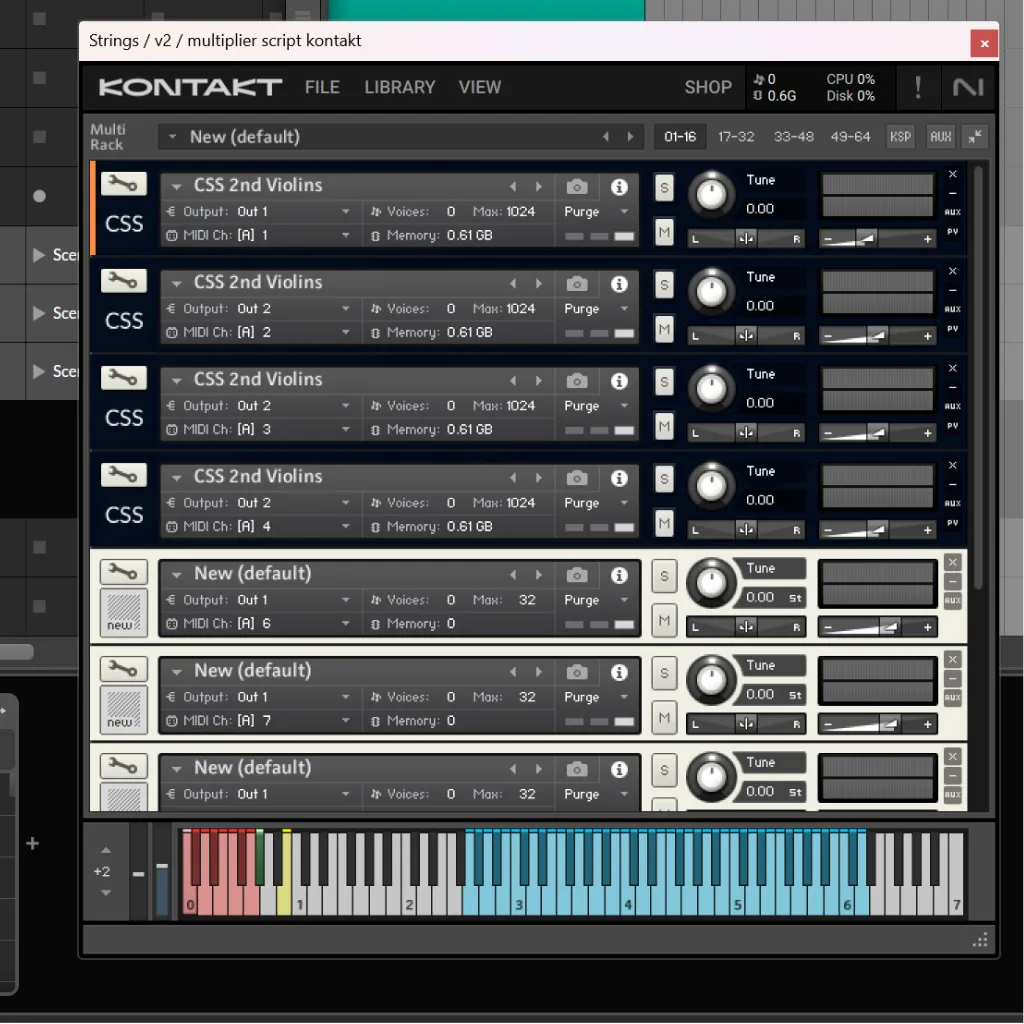Open the LIBRARY menu
This screenshot has width=1024, height=1024.
(x=400, y=87)
